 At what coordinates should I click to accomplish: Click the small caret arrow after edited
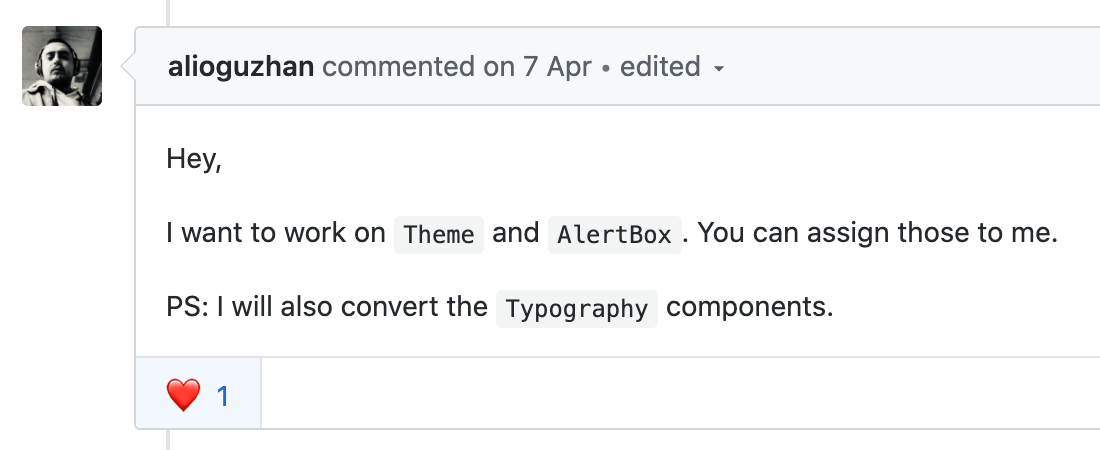pos(718,69)
